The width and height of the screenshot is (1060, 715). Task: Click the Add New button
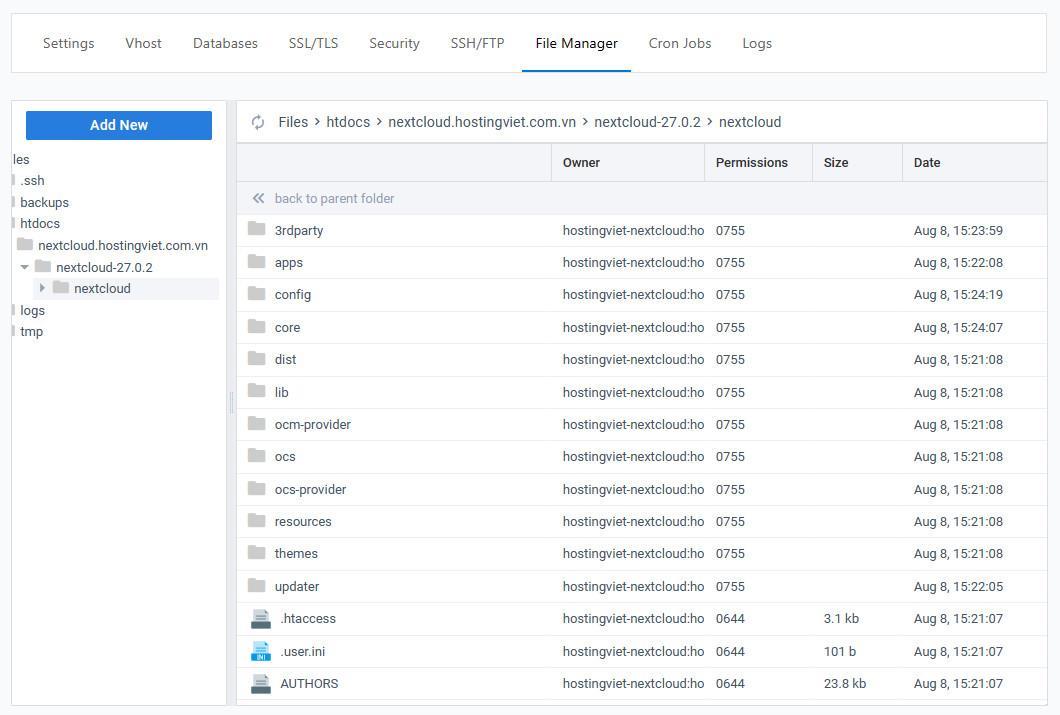tap(118, 125)
